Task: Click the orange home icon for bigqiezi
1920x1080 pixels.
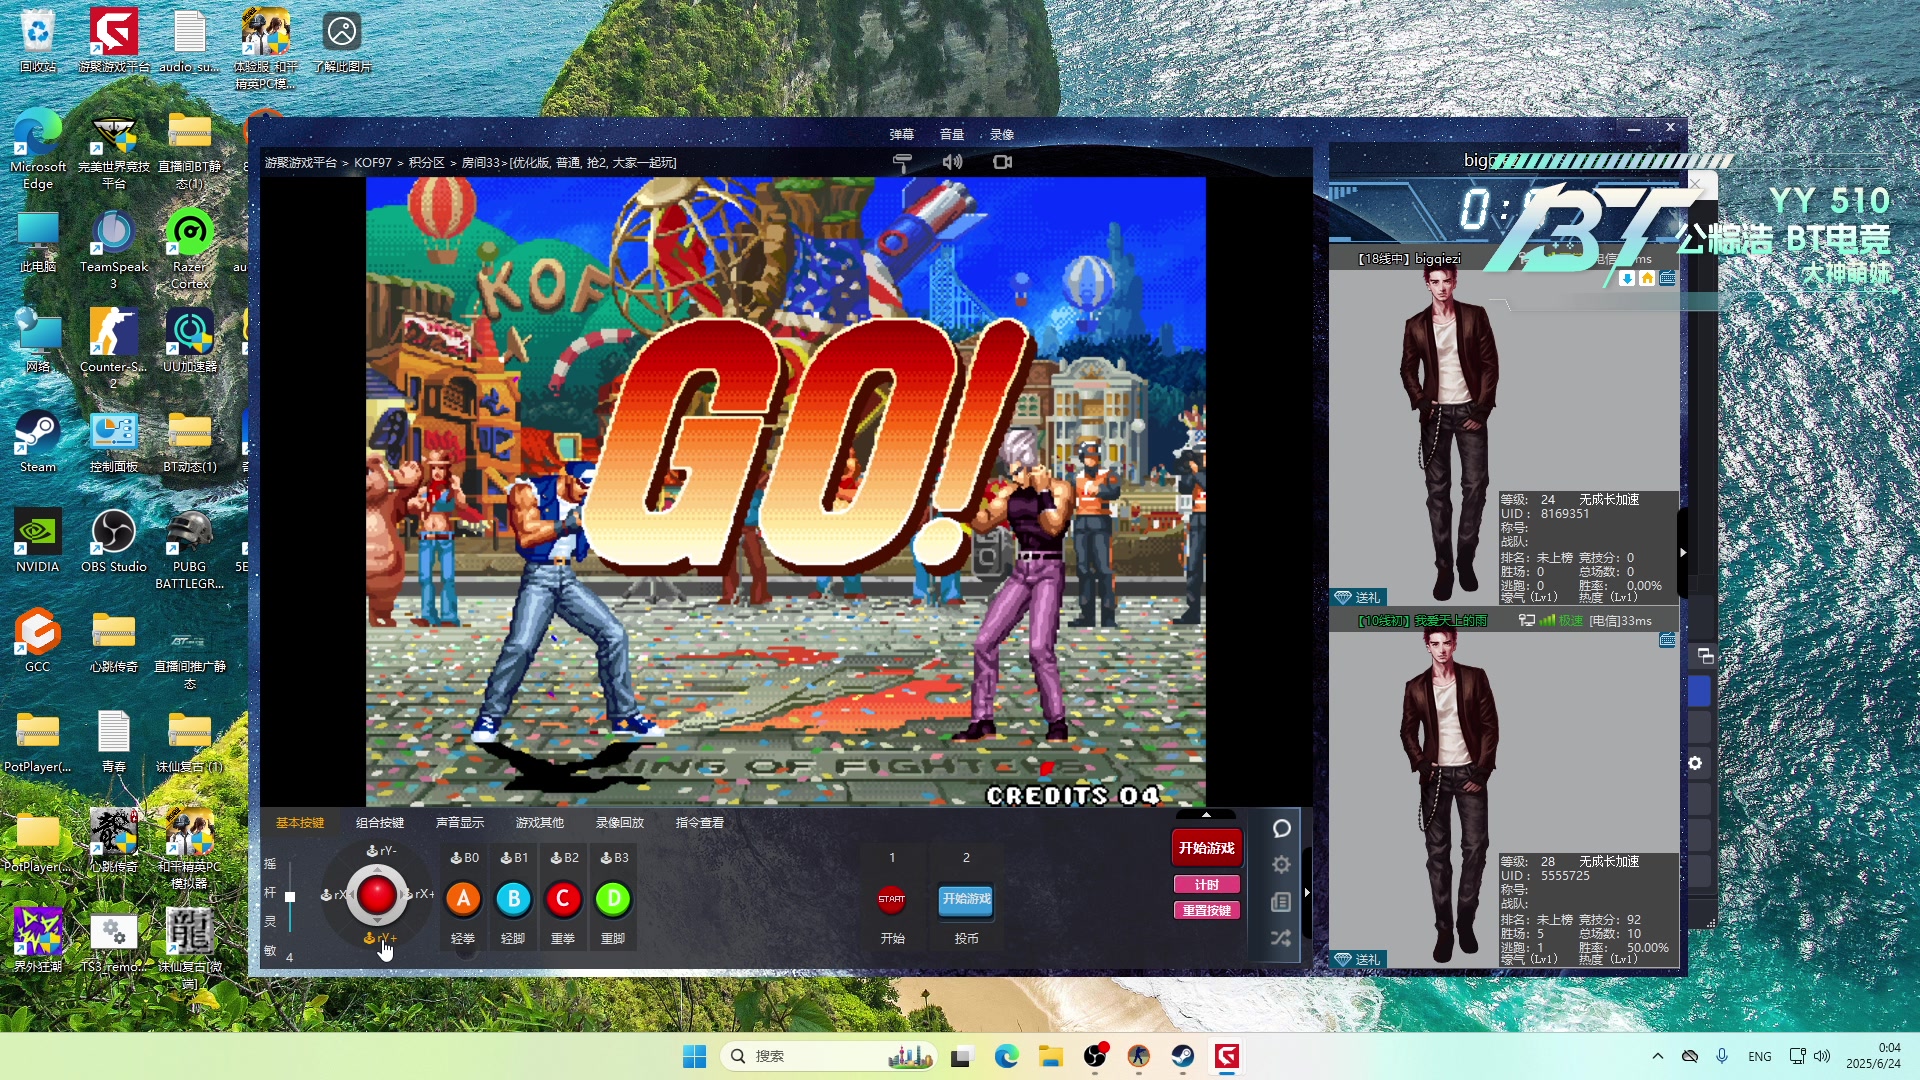Action: 1647,279
